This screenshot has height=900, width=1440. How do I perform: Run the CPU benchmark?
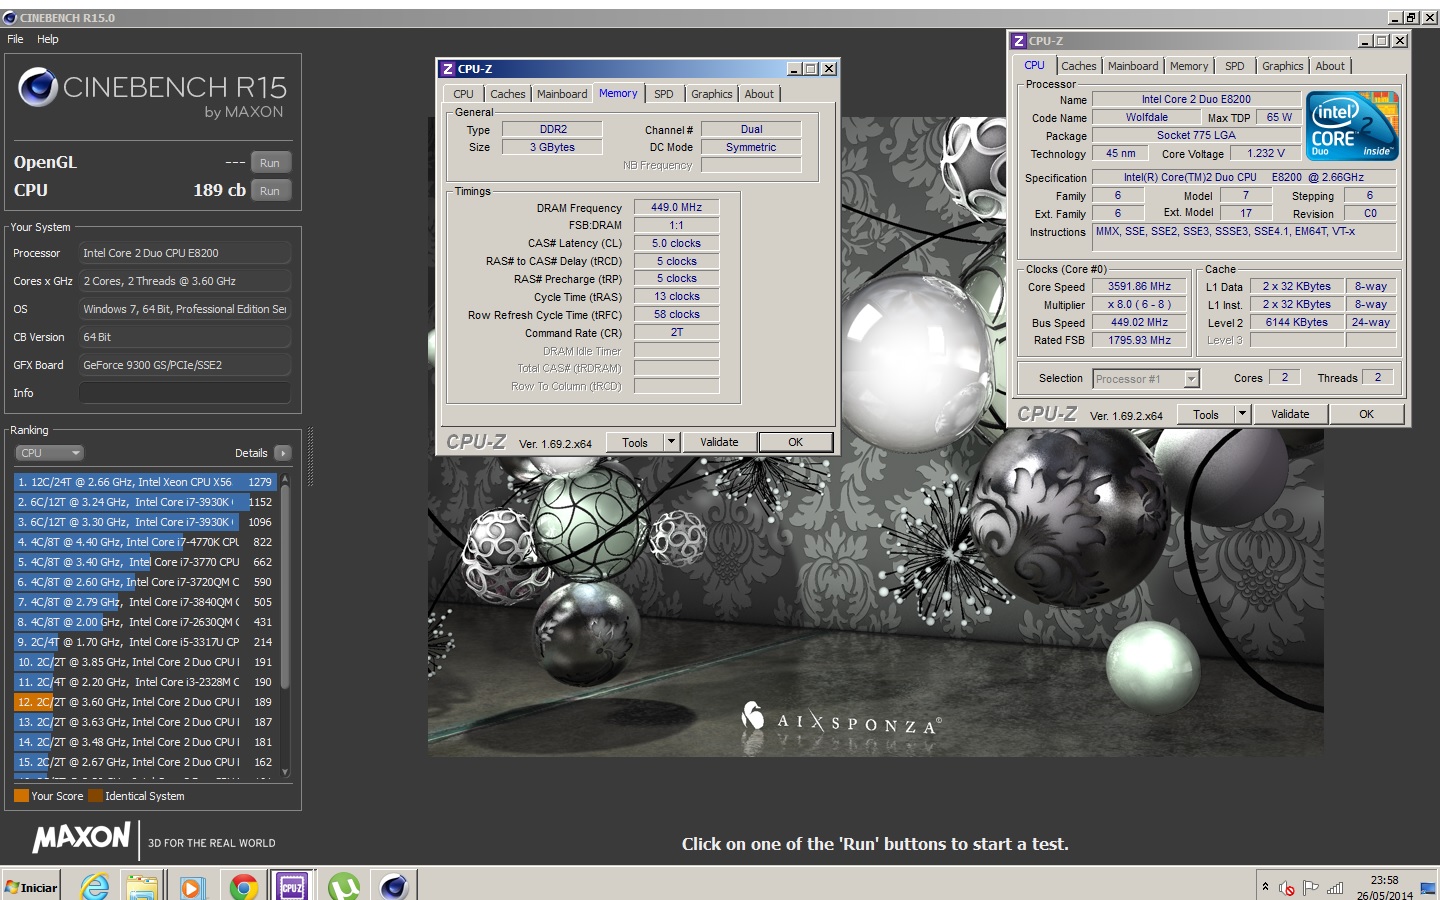(x=270, y=191)
